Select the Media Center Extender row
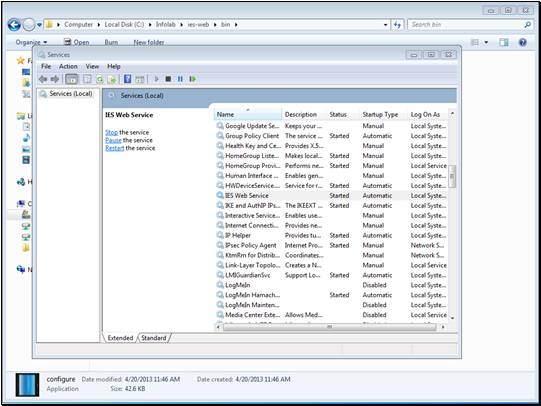 [x=331, y=315]
